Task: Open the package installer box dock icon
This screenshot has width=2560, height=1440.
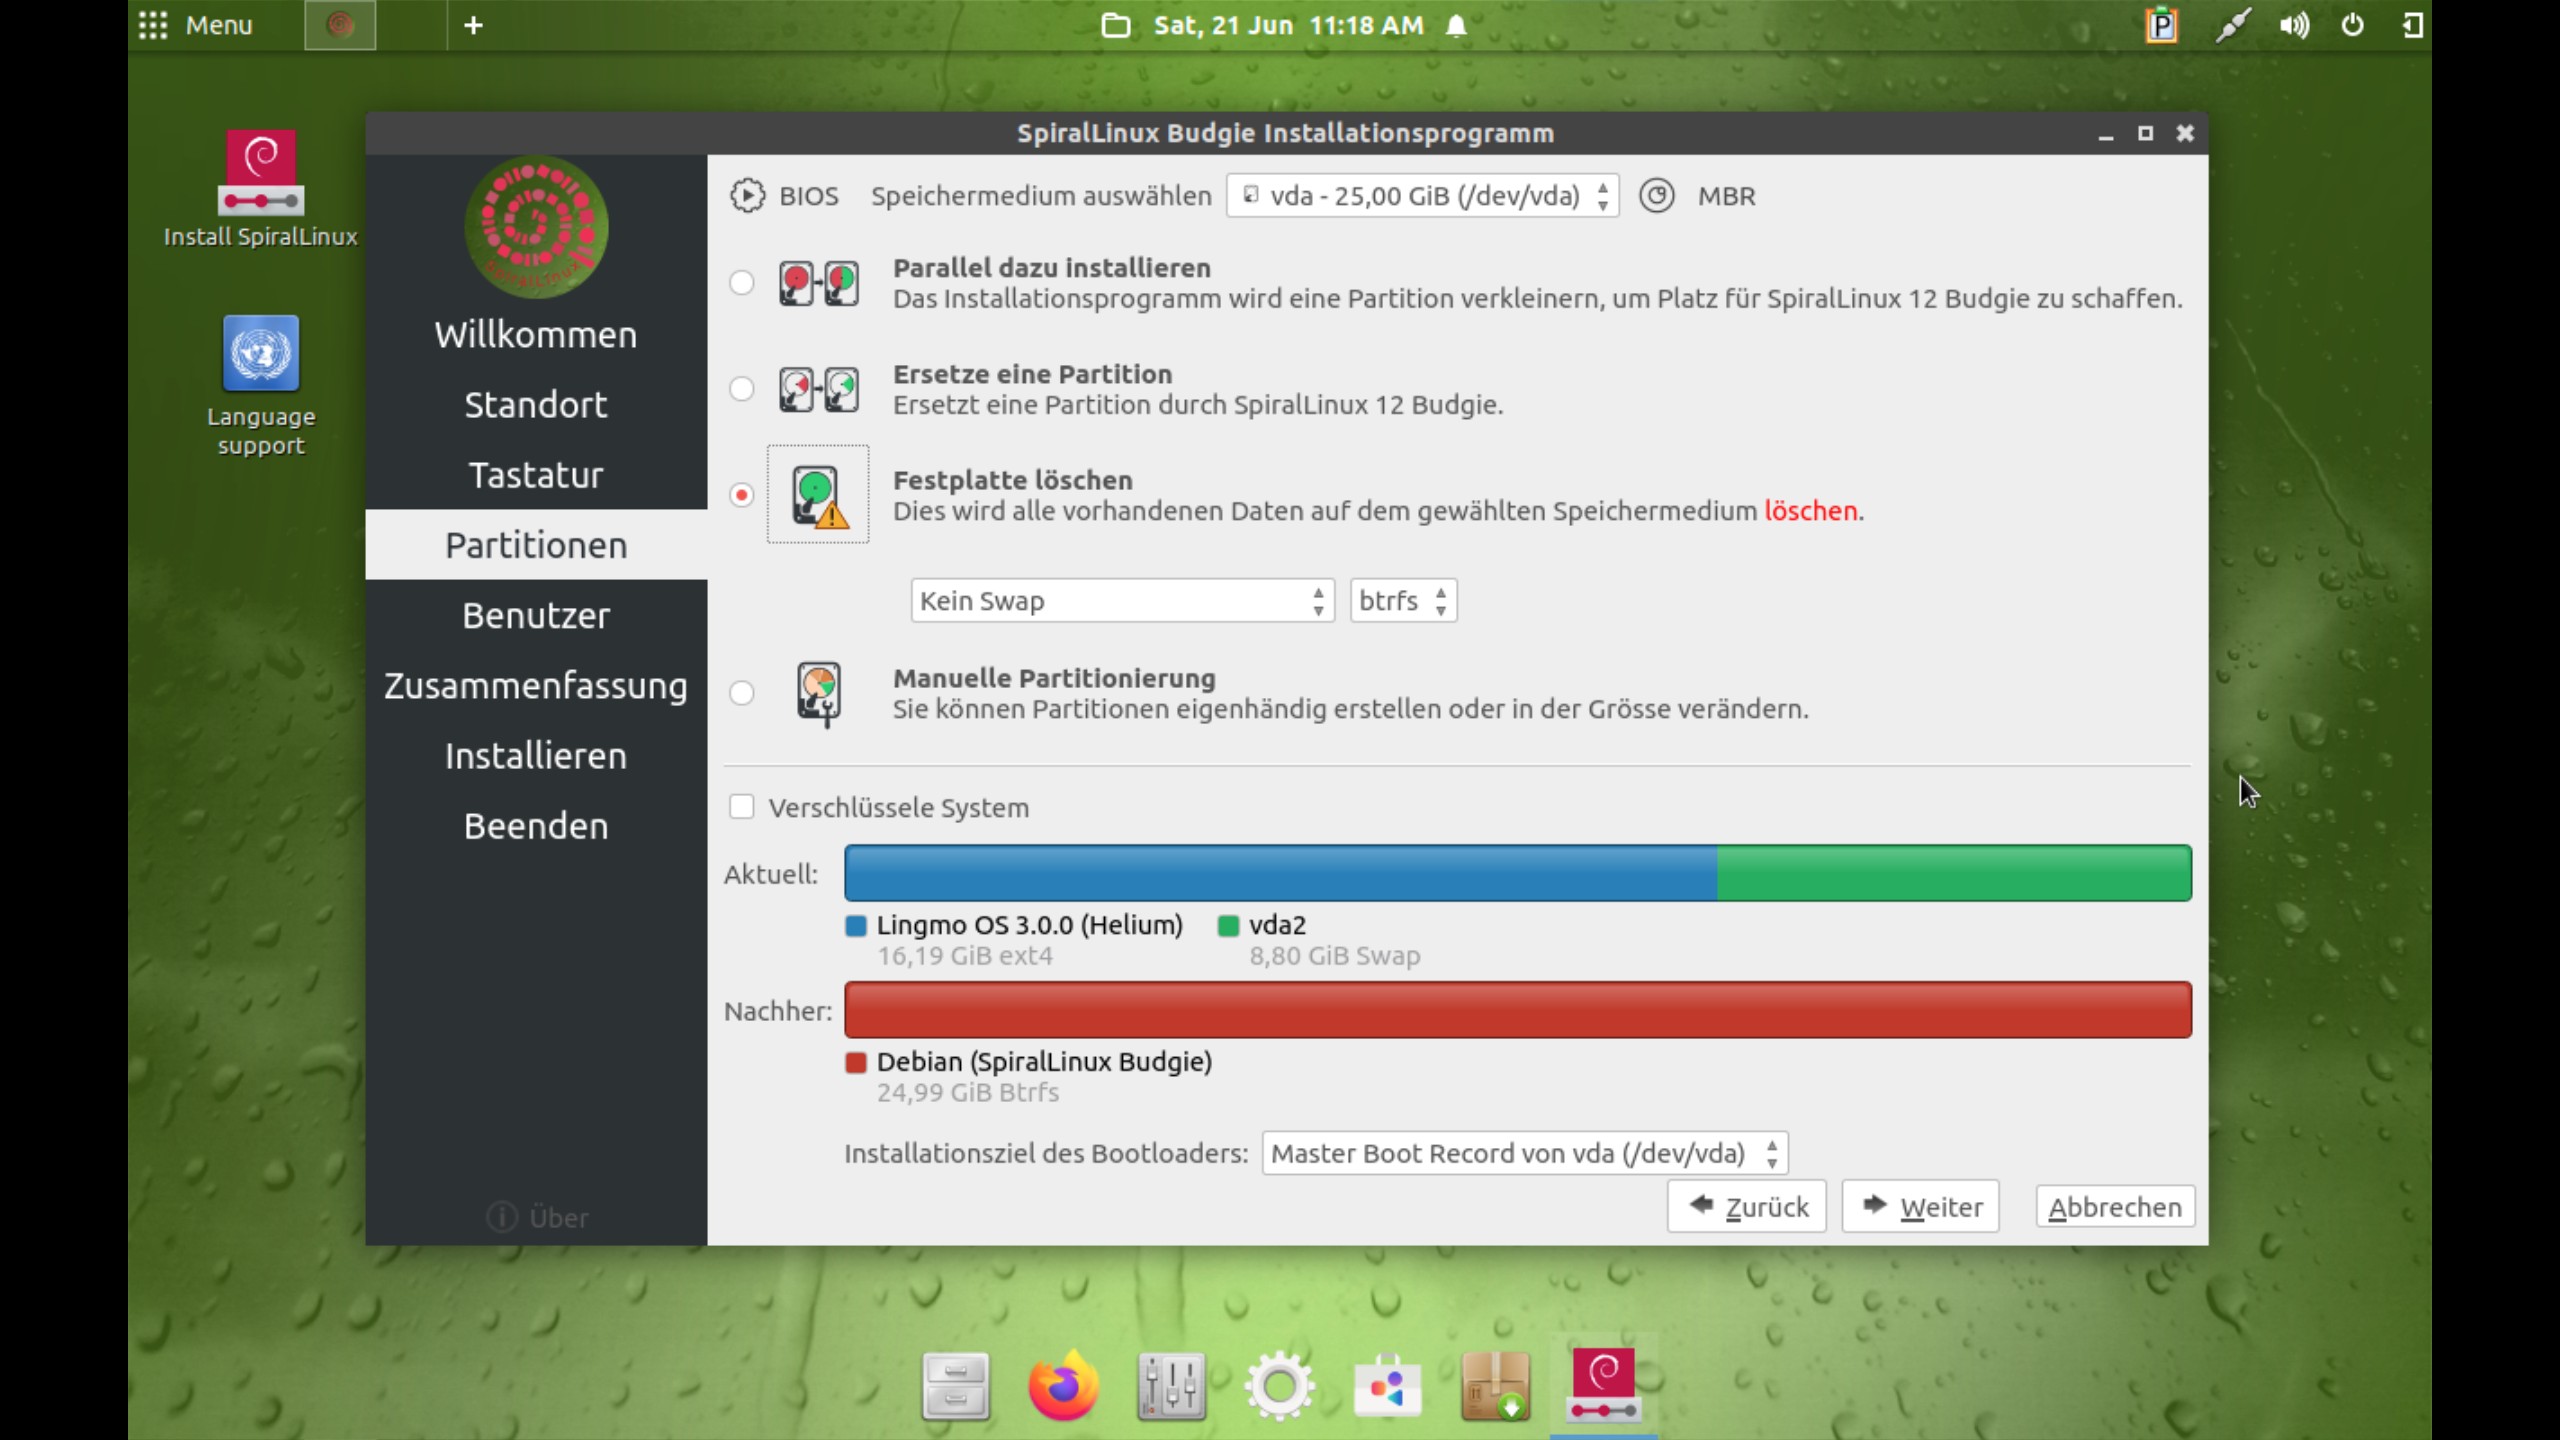Action: 1495,1386
